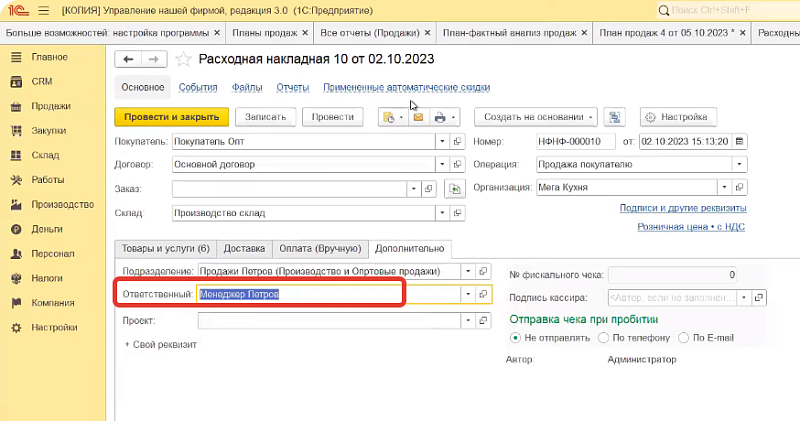Screen dimensions: 800x421
Task: Expand Заказ dropdown list
Action: (x=414, y=189)
